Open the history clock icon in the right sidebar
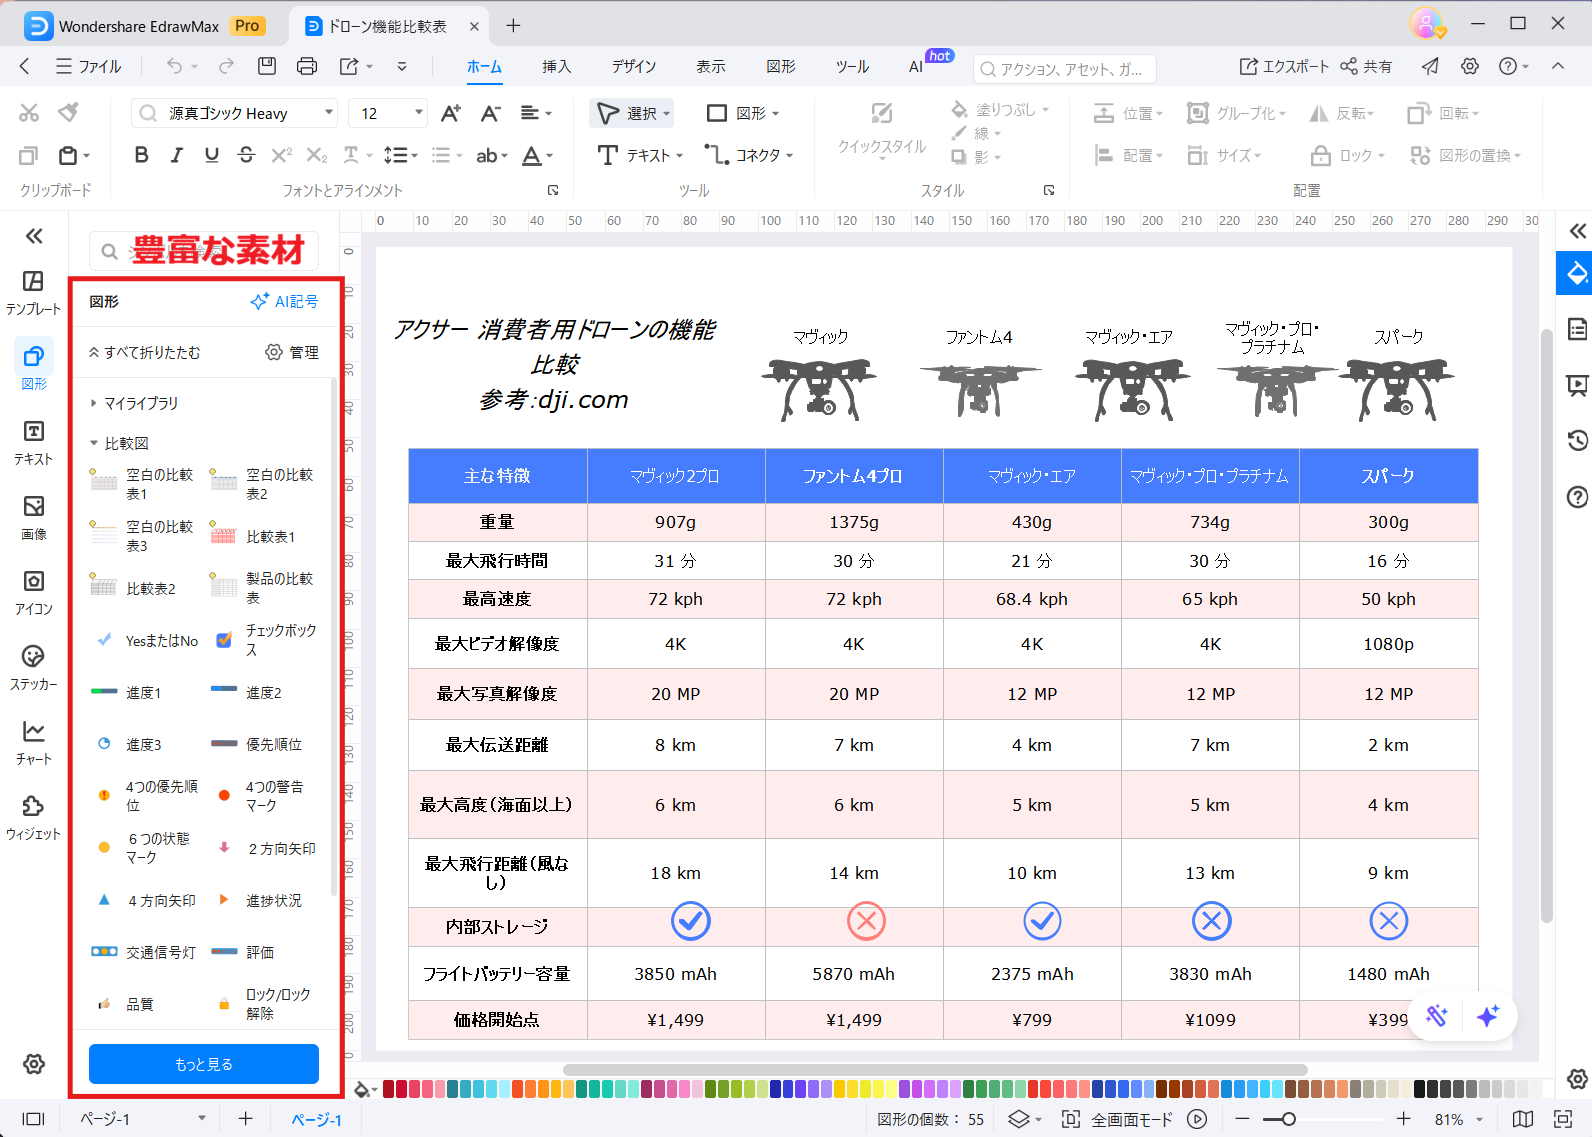This screenshot has height=1137, width=1592. (1577, 440)
